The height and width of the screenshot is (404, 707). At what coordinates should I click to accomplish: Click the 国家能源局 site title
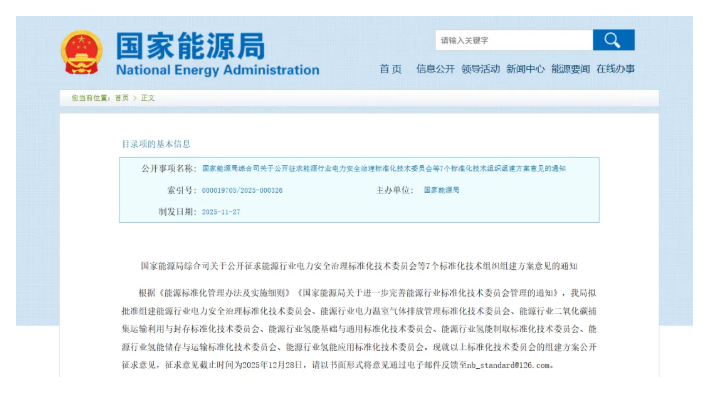pos(190,45)
